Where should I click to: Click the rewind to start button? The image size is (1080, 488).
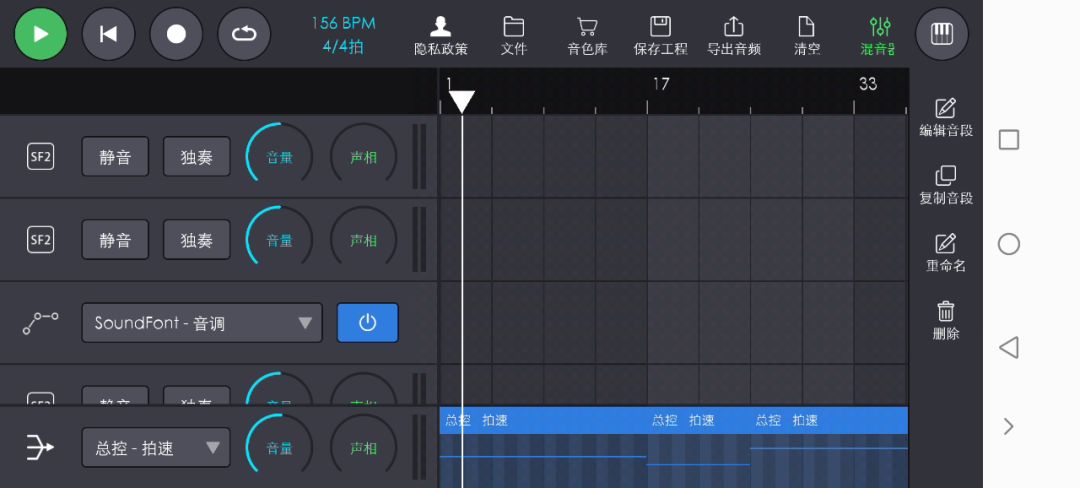(108, 34)
